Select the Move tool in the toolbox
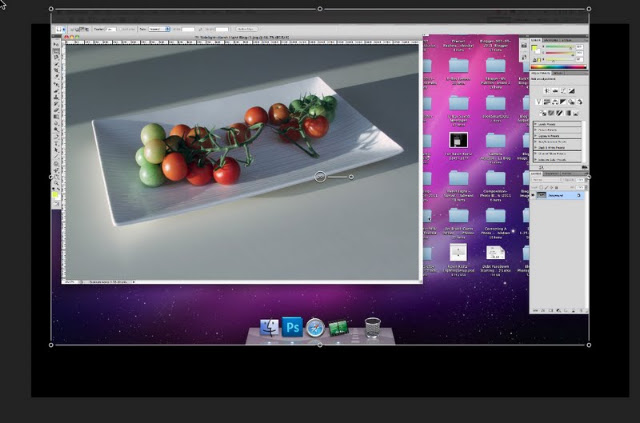Screen dimensions: 640x423 56,44
